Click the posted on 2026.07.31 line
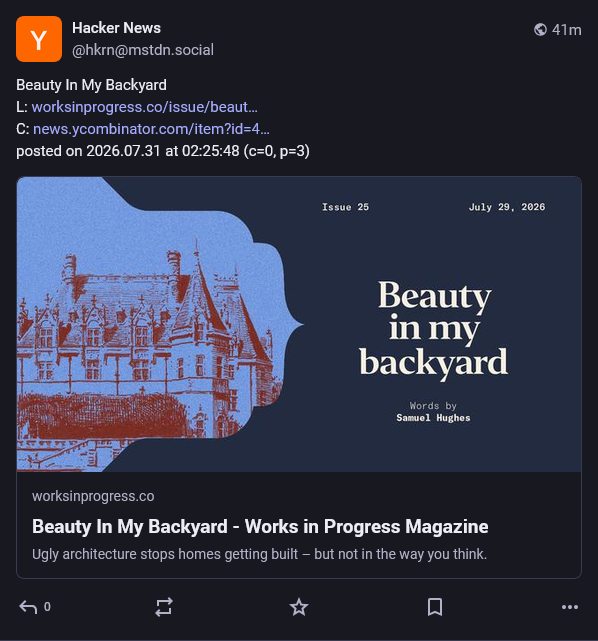This screenshot has height=641, width=598. pos(163,151)
